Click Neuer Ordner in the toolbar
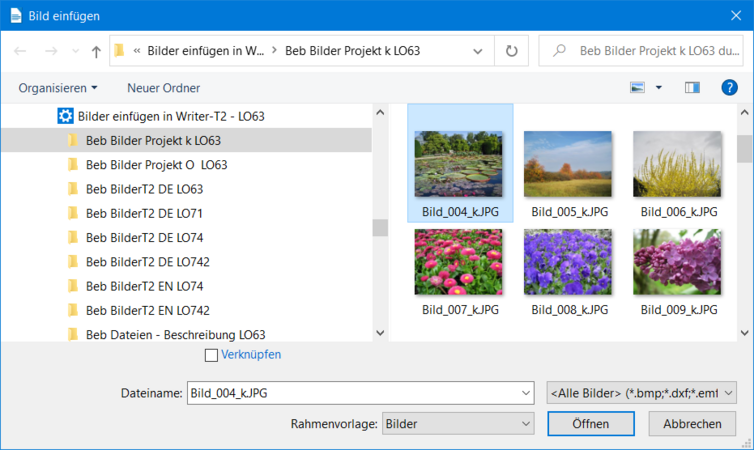This screenshot has height=450, width=754. (x=163, y=88)
